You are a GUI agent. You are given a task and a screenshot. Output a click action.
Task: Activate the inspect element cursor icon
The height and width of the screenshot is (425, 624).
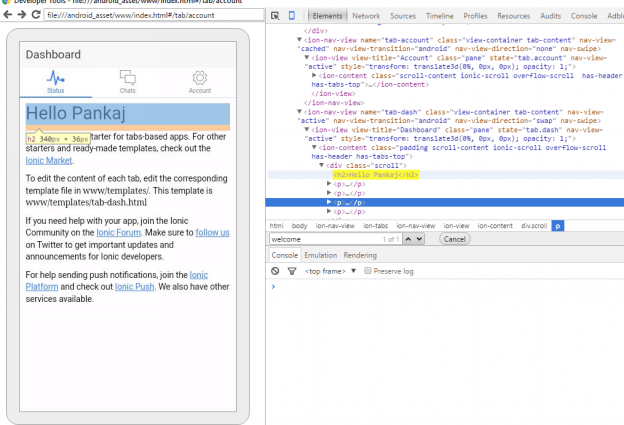(x=275, y=16)
